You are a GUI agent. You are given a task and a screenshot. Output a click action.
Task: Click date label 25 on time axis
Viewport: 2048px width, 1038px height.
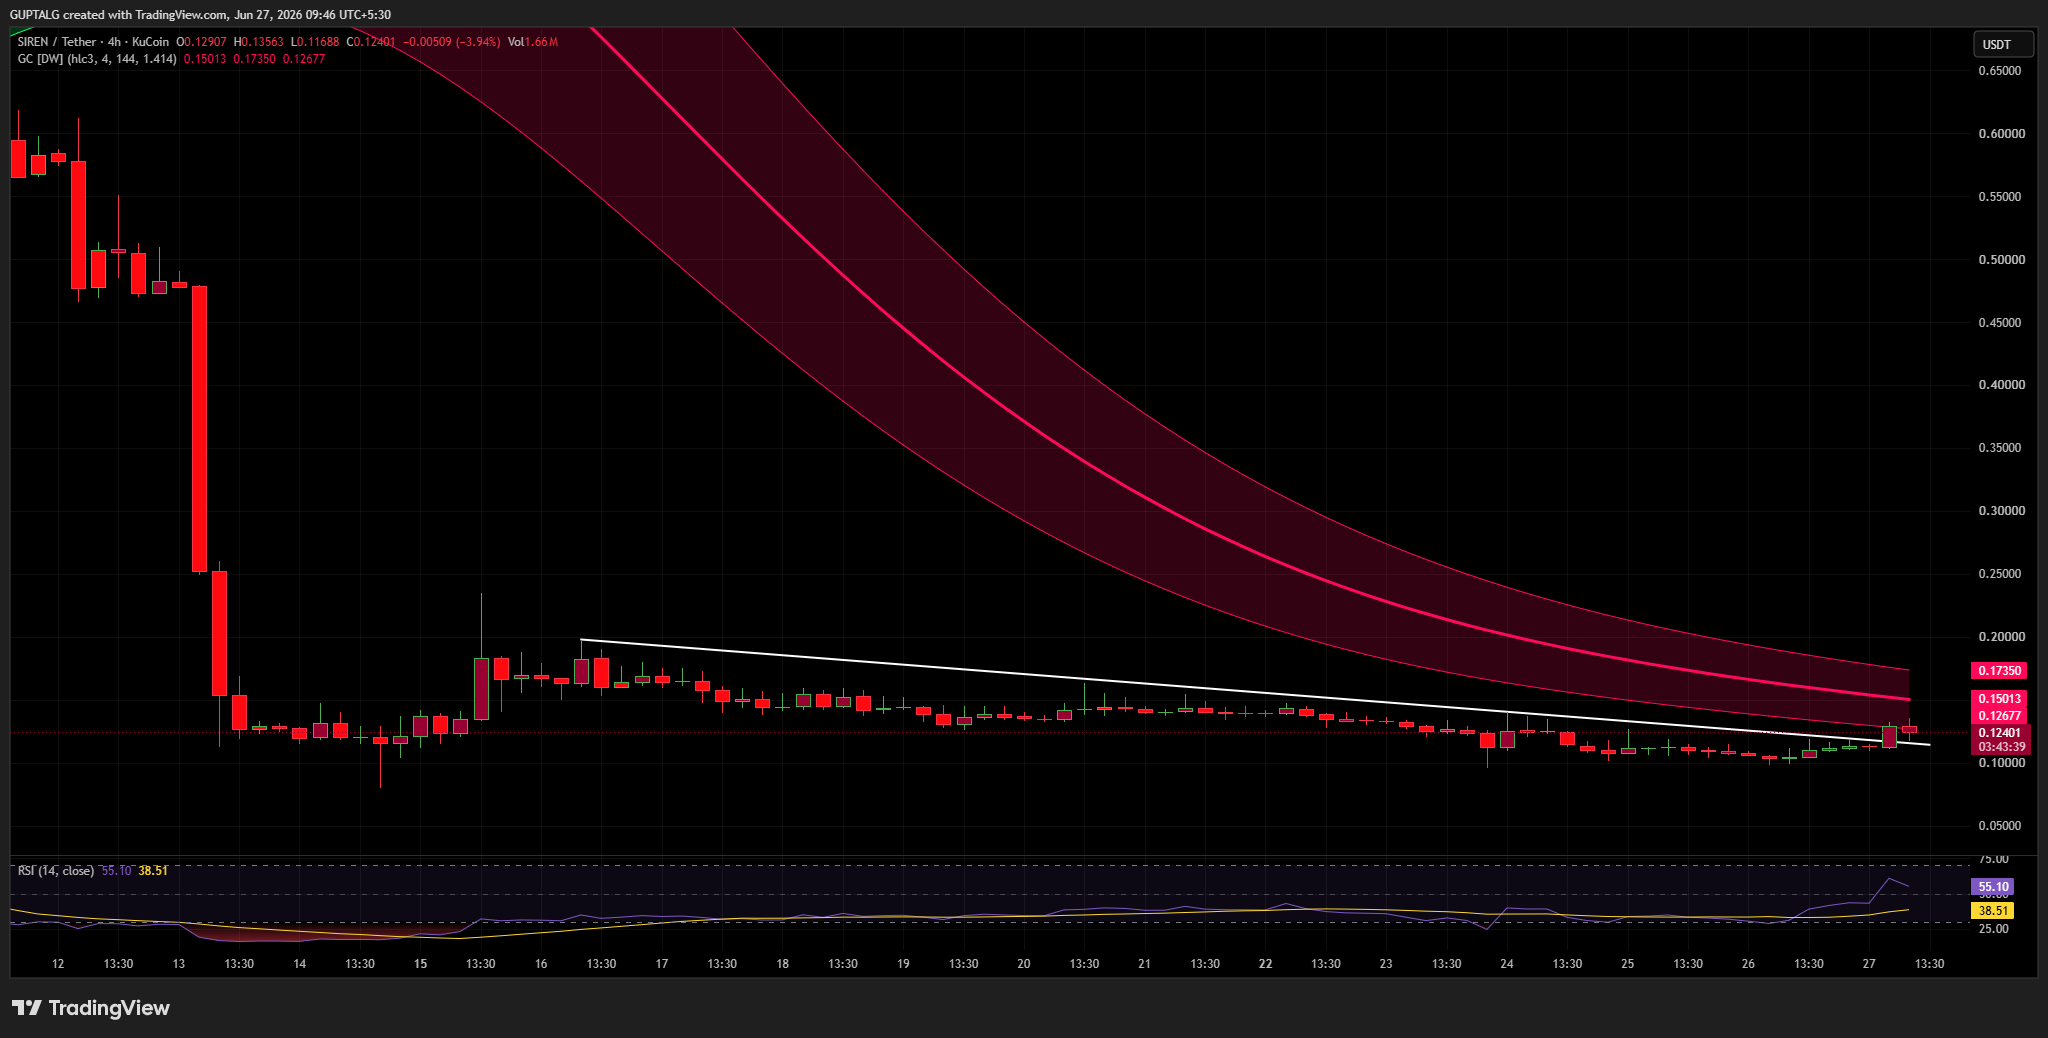tap(1628, 964)
